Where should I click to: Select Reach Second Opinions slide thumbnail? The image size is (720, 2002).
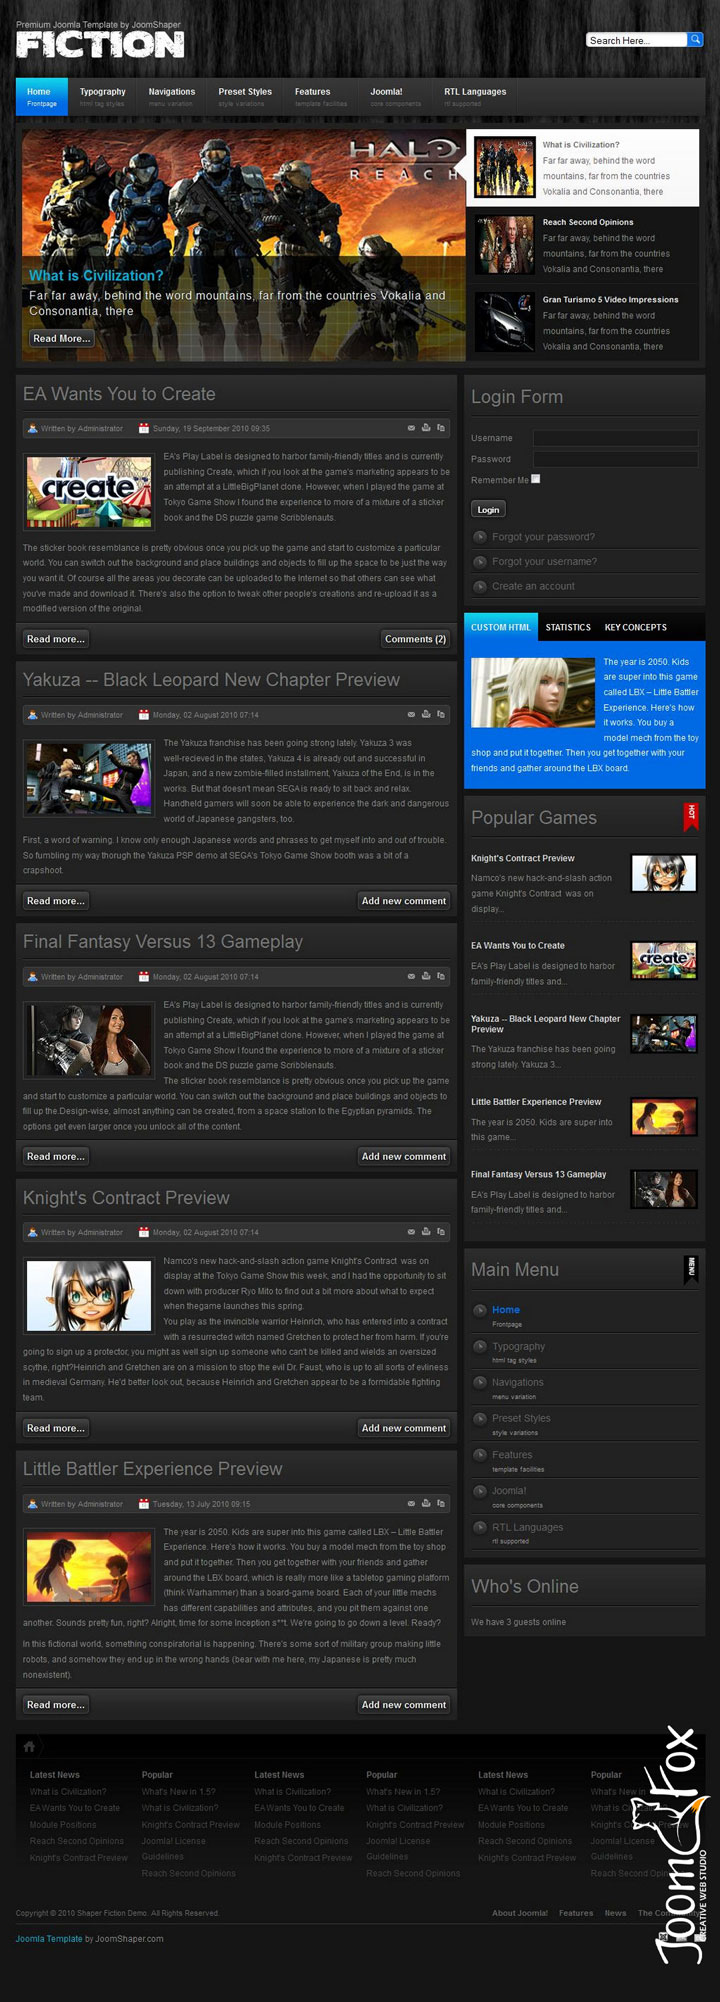click(504, 245)
